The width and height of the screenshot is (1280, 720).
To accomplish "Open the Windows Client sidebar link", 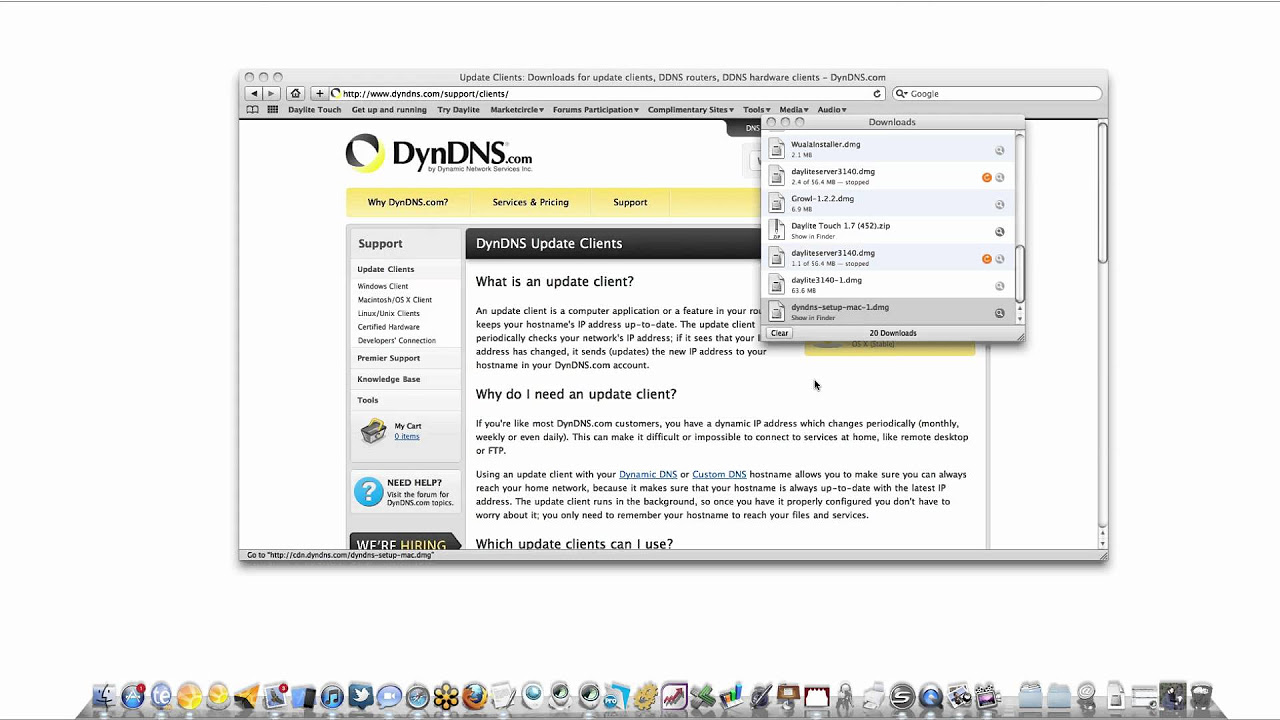I will pos(383,286).
